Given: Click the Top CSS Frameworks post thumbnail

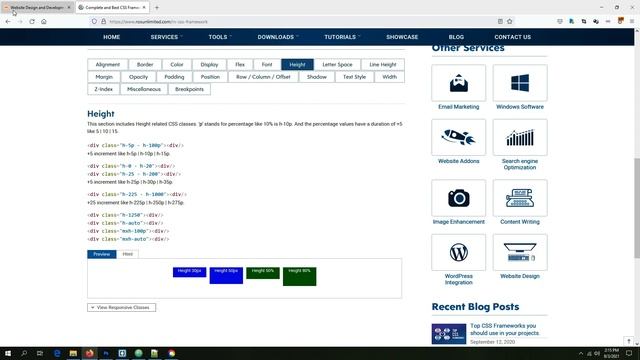Looking at the screenshot, I should click(449, 334).
